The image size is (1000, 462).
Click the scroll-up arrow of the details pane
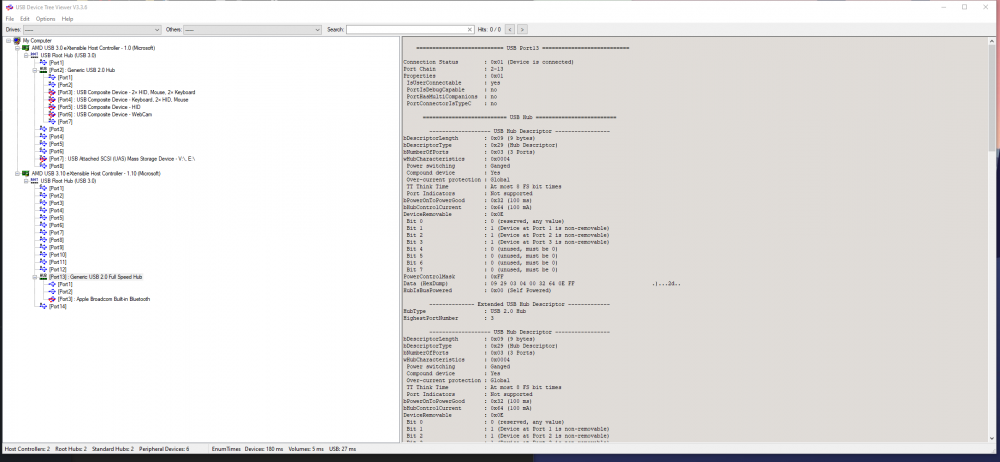[x=992, y=41]
